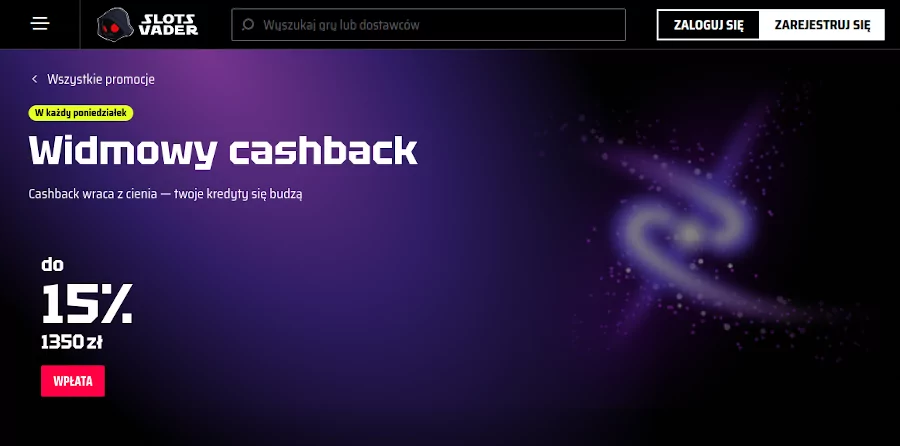Go back via Wszystkie promocje link

click(100, 79)
